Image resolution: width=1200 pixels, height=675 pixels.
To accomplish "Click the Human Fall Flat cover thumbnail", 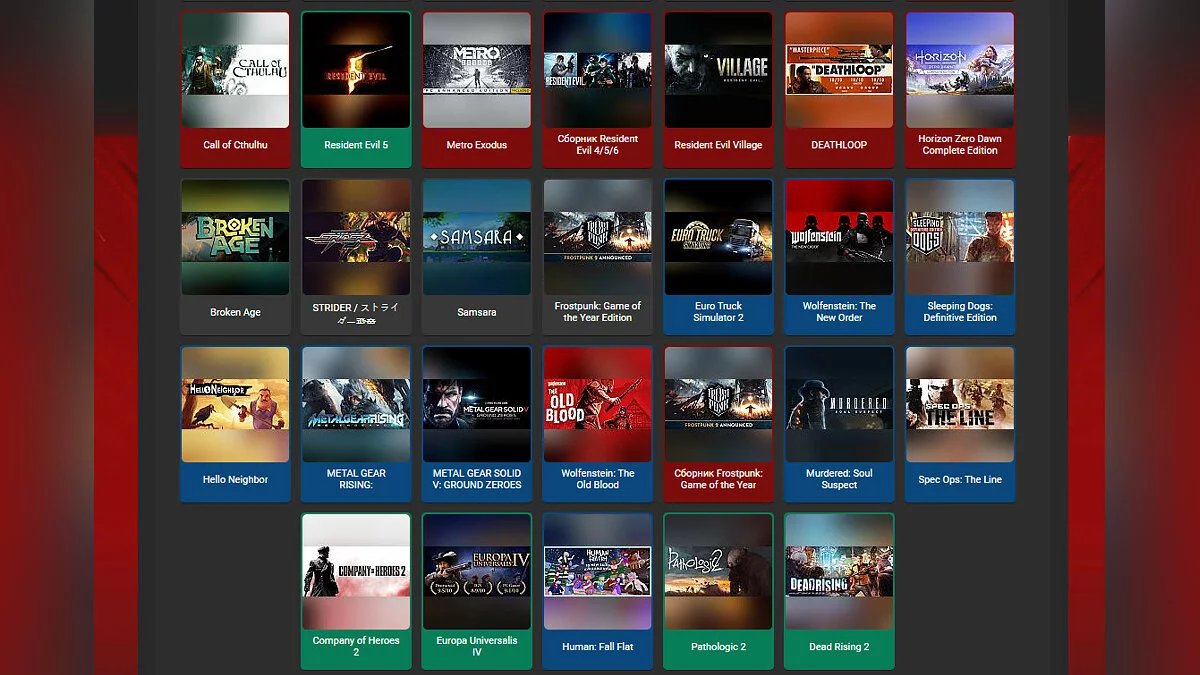I will click(598, 571).
